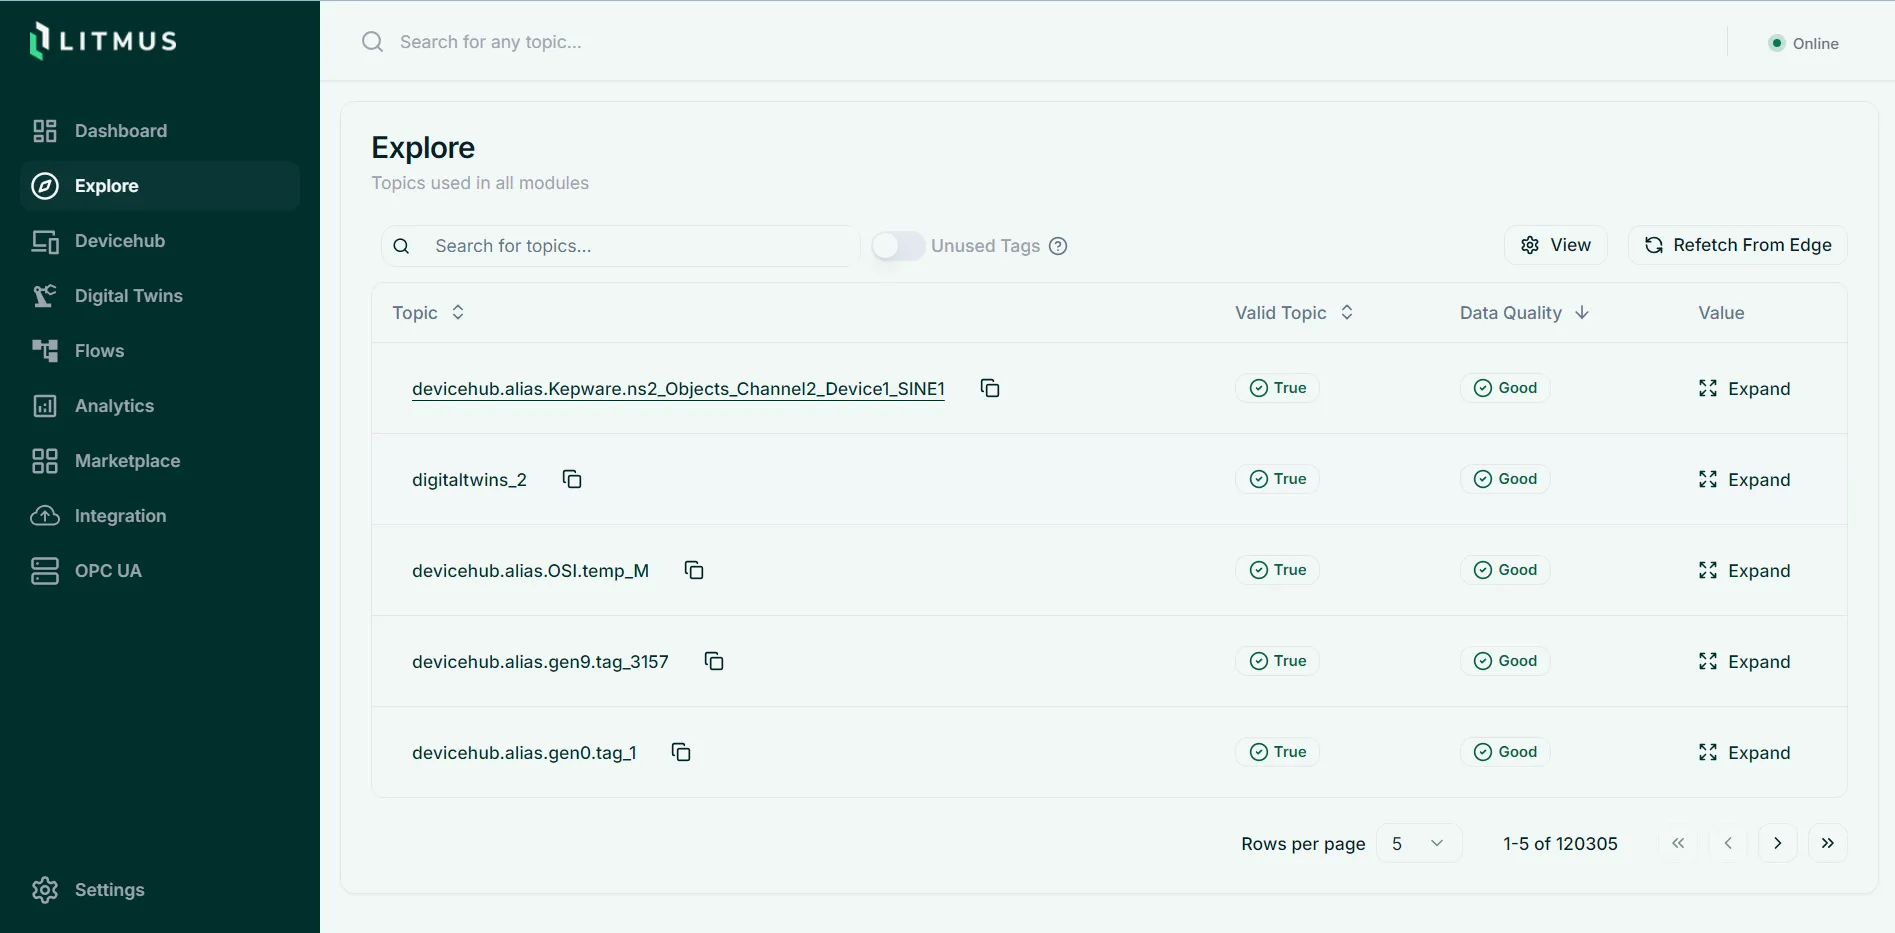1895x933 pixels.
Task: Click the Unused Tags help icon
Action: coord(1058,246)
